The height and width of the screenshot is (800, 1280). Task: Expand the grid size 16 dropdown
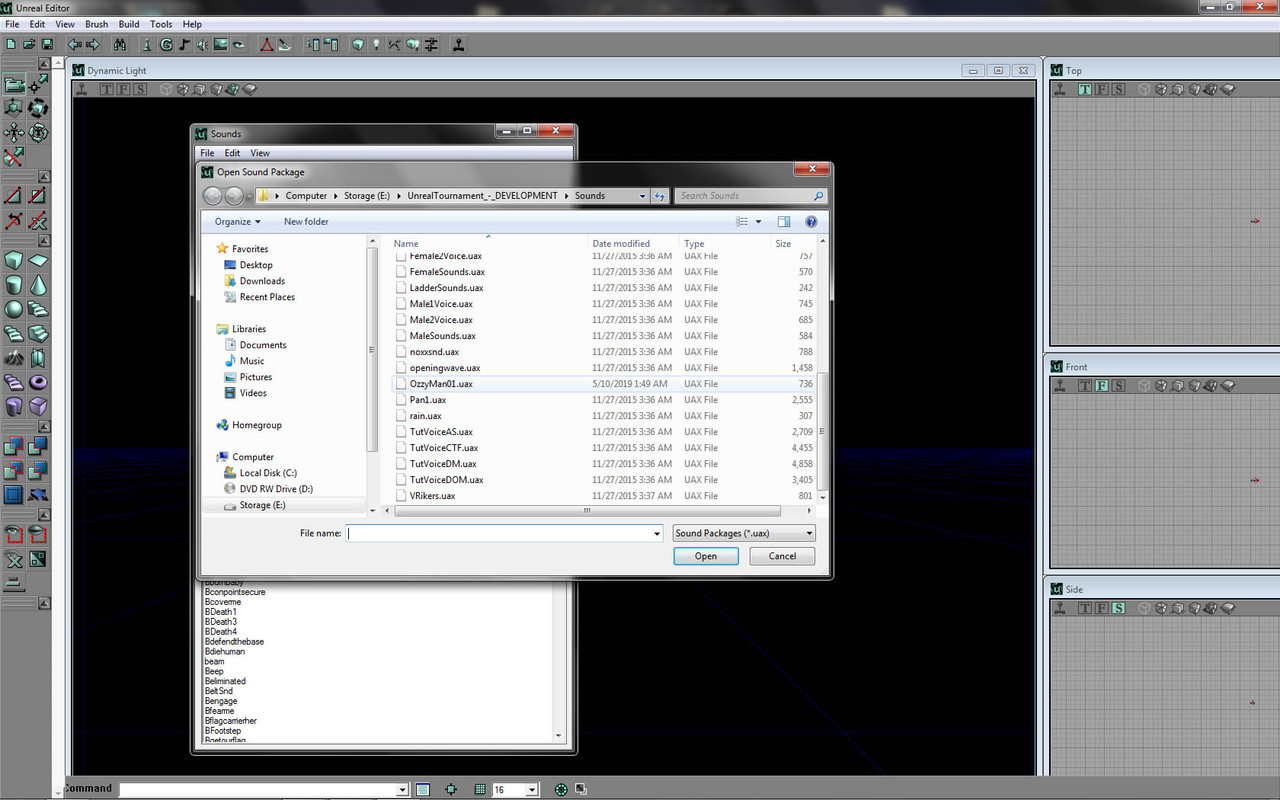point(532,790)
